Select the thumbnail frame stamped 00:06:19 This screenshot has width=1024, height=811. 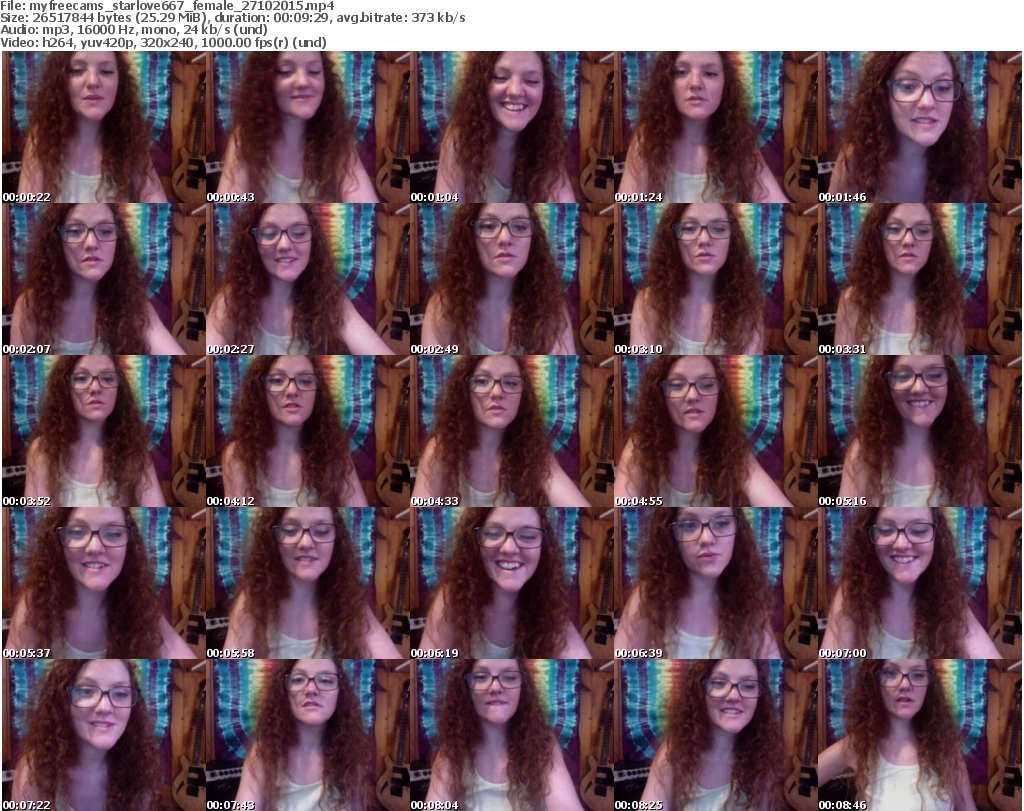coord(511,583)
